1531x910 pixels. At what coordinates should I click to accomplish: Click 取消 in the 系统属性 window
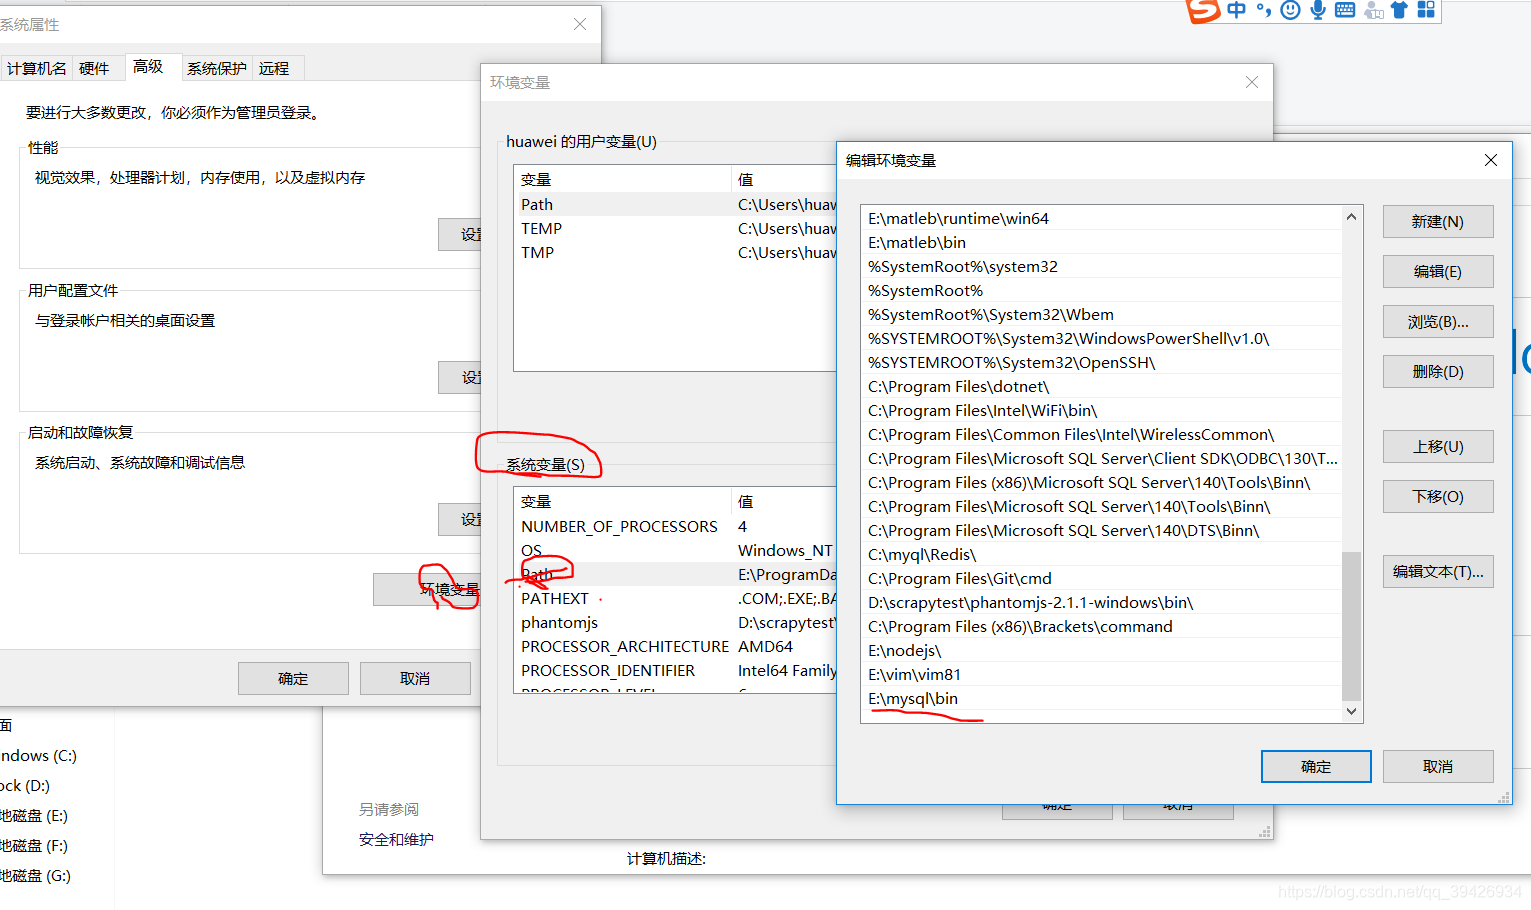[415, 679]
